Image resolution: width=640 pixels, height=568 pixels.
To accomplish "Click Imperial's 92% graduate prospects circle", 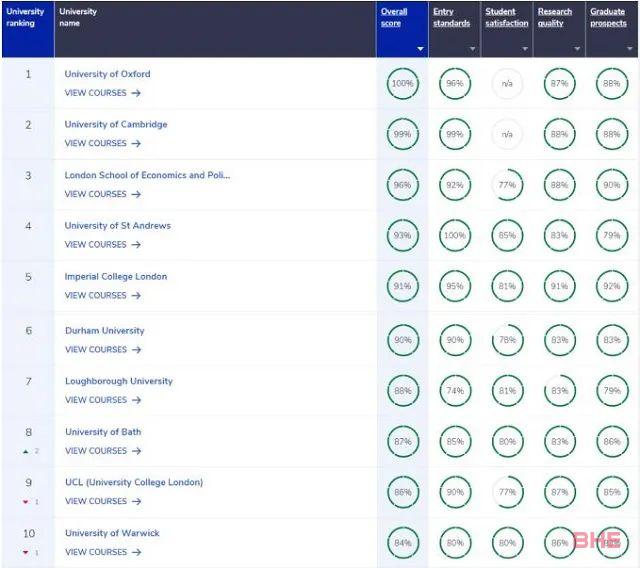I will [612, 286].
